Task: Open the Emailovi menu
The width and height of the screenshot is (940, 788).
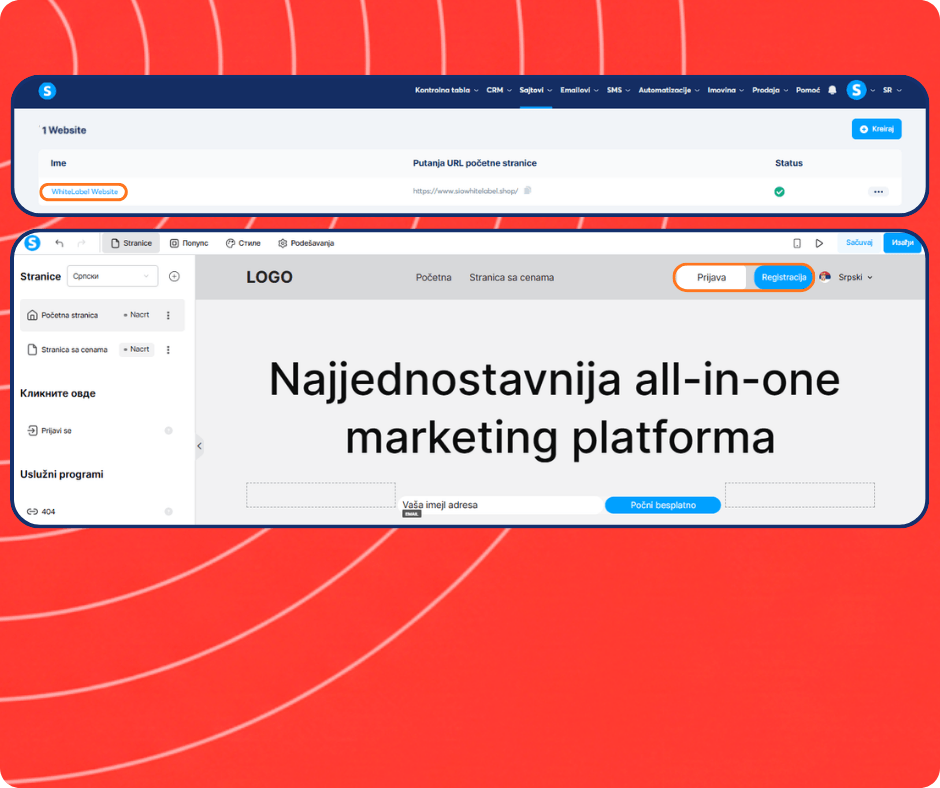Action: coord(579,90)
